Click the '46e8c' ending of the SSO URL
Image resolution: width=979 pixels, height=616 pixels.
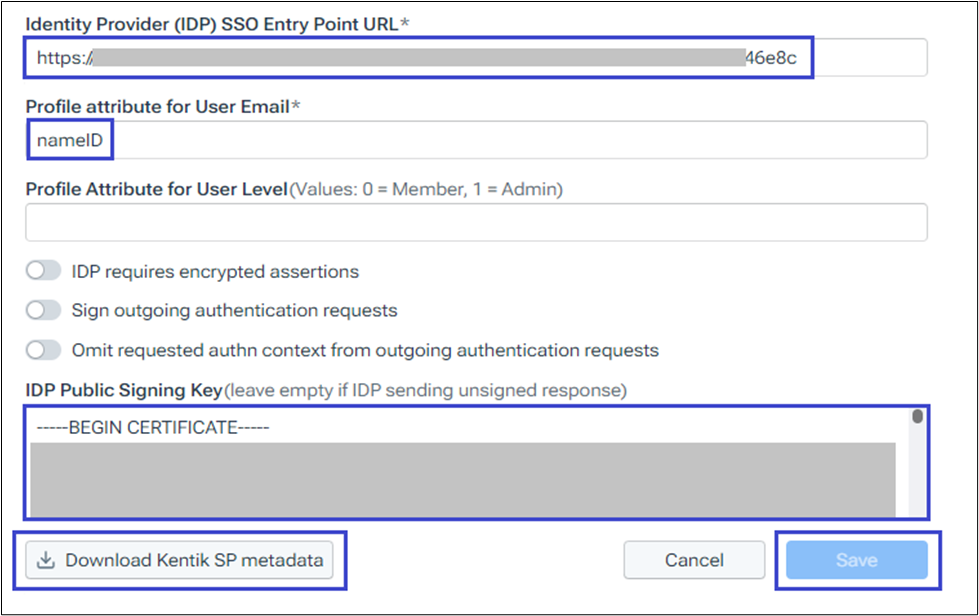click(x=770, y=58)
